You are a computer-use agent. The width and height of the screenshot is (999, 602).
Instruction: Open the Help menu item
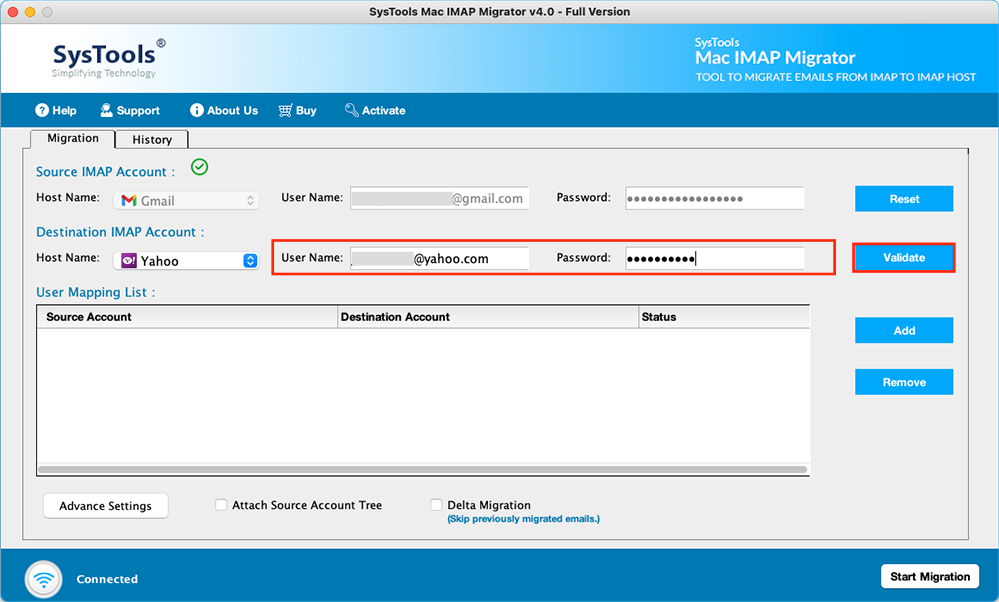56,110
